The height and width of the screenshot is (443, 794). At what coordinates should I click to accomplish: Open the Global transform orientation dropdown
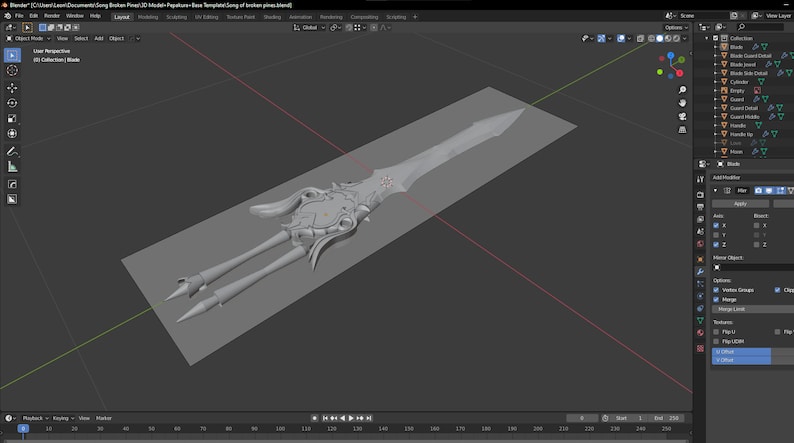pos(309,27)
